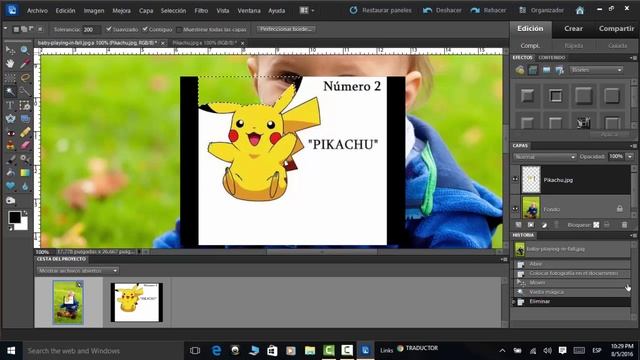This screenshot has width=640, height=360.
Task: Enable Muestrear todas las capas checkbox
Action: 179,29
